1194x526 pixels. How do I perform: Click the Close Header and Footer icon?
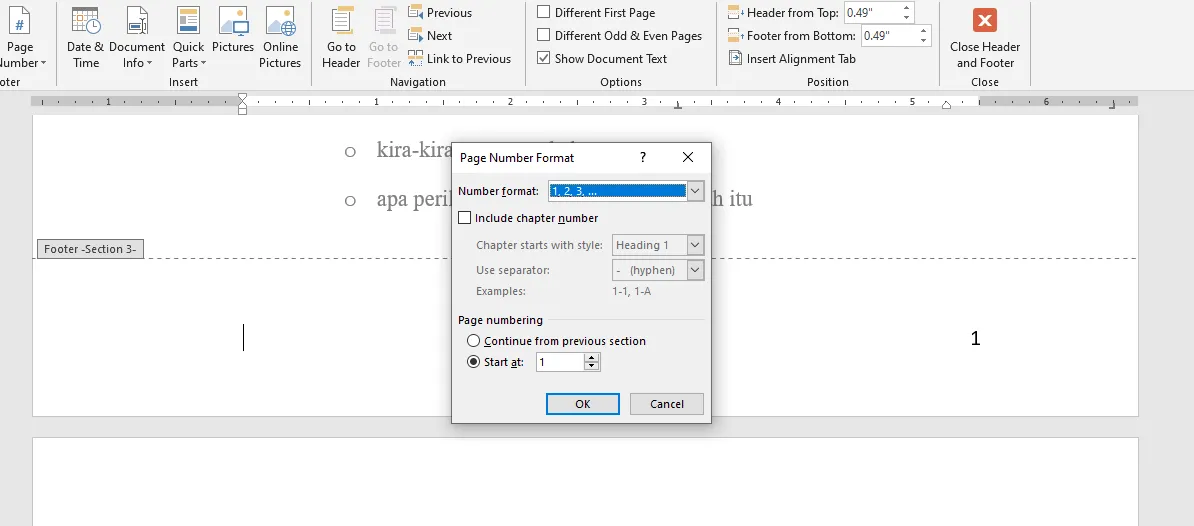click(985, 21)
